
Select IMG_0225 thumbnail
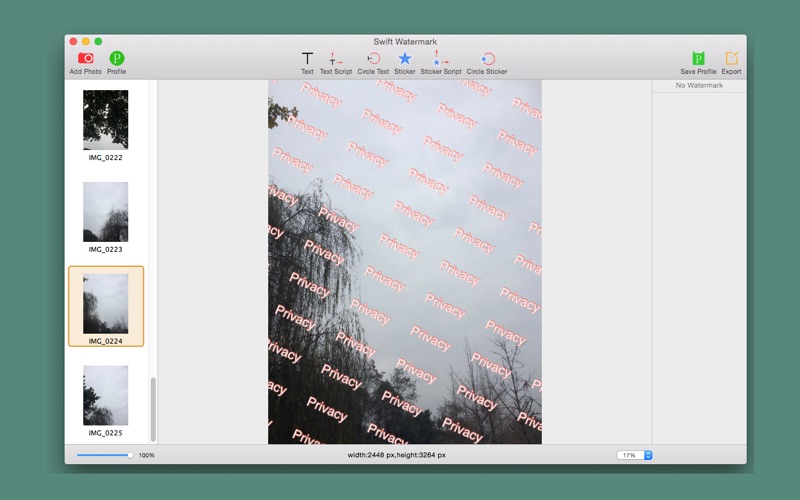coord(106,395)
